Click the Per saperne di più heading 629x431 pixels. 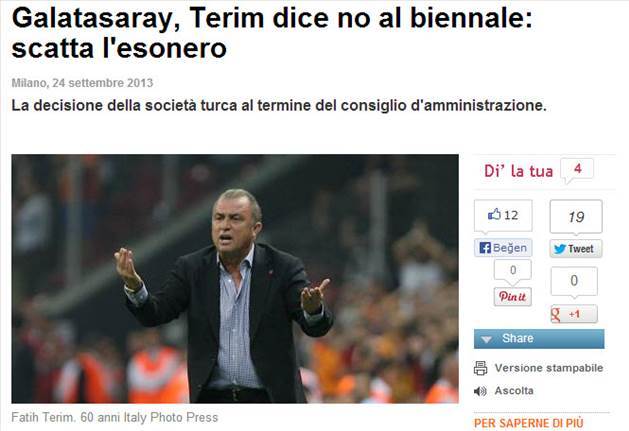[528, 423]
